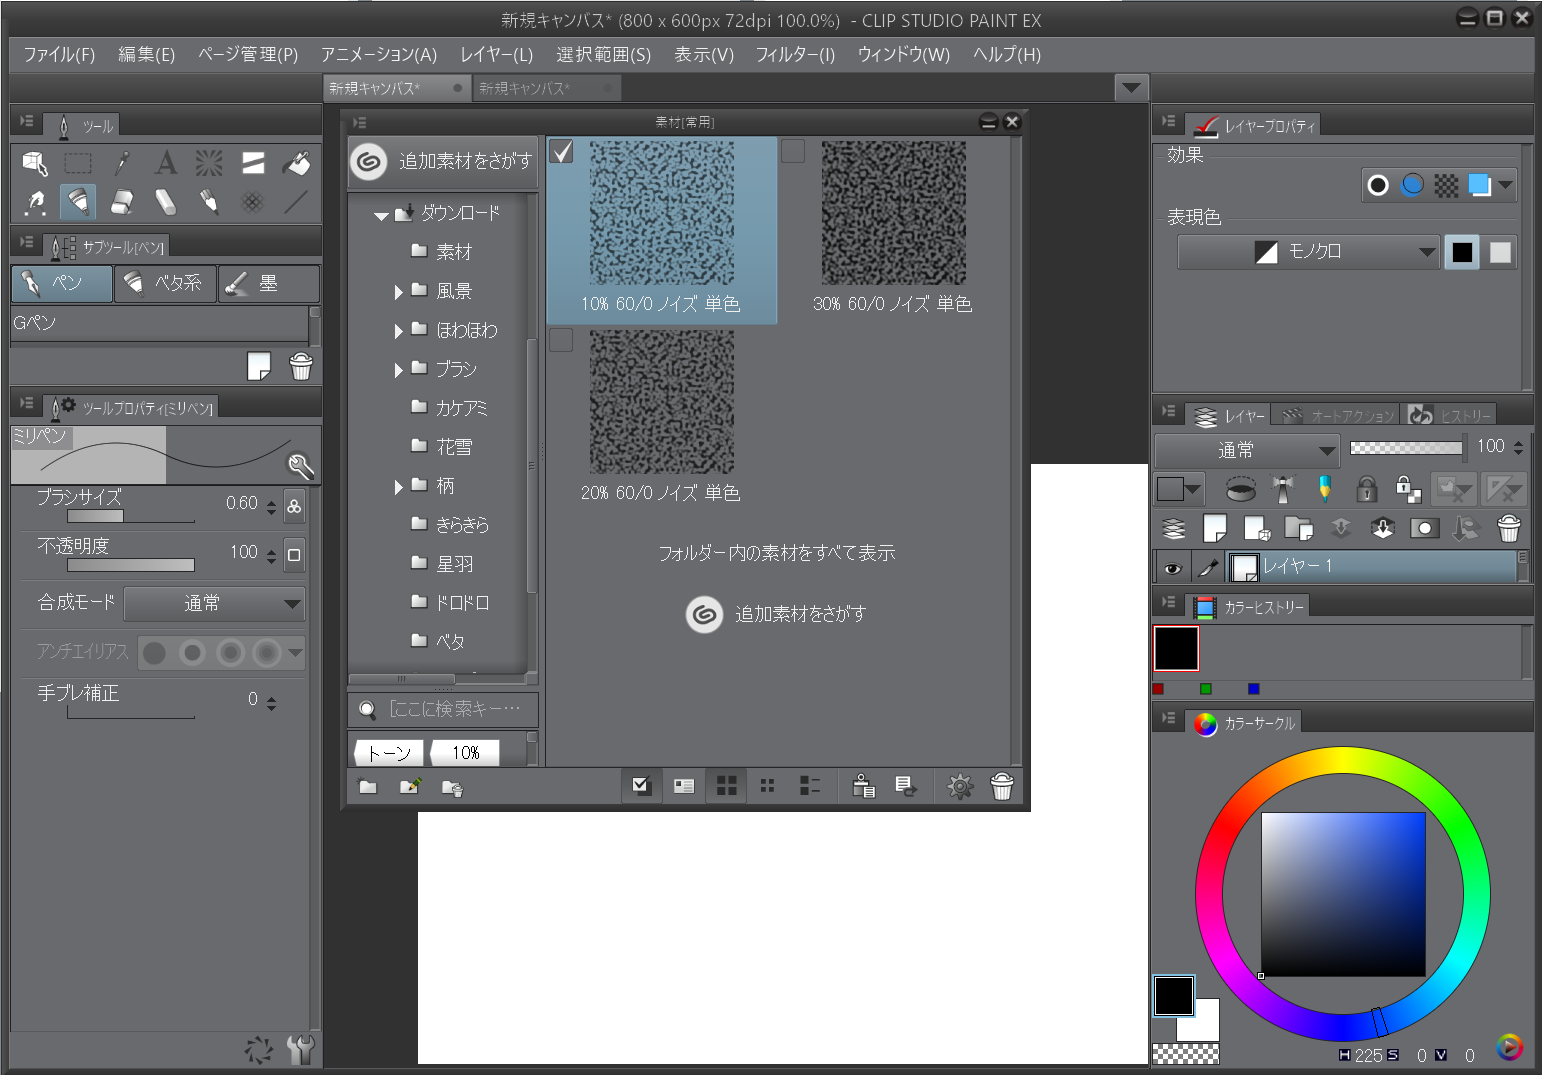Check the 20% 60/0 noise material checkbox
Screen dimensions: 1542x1075
point(561,341)
